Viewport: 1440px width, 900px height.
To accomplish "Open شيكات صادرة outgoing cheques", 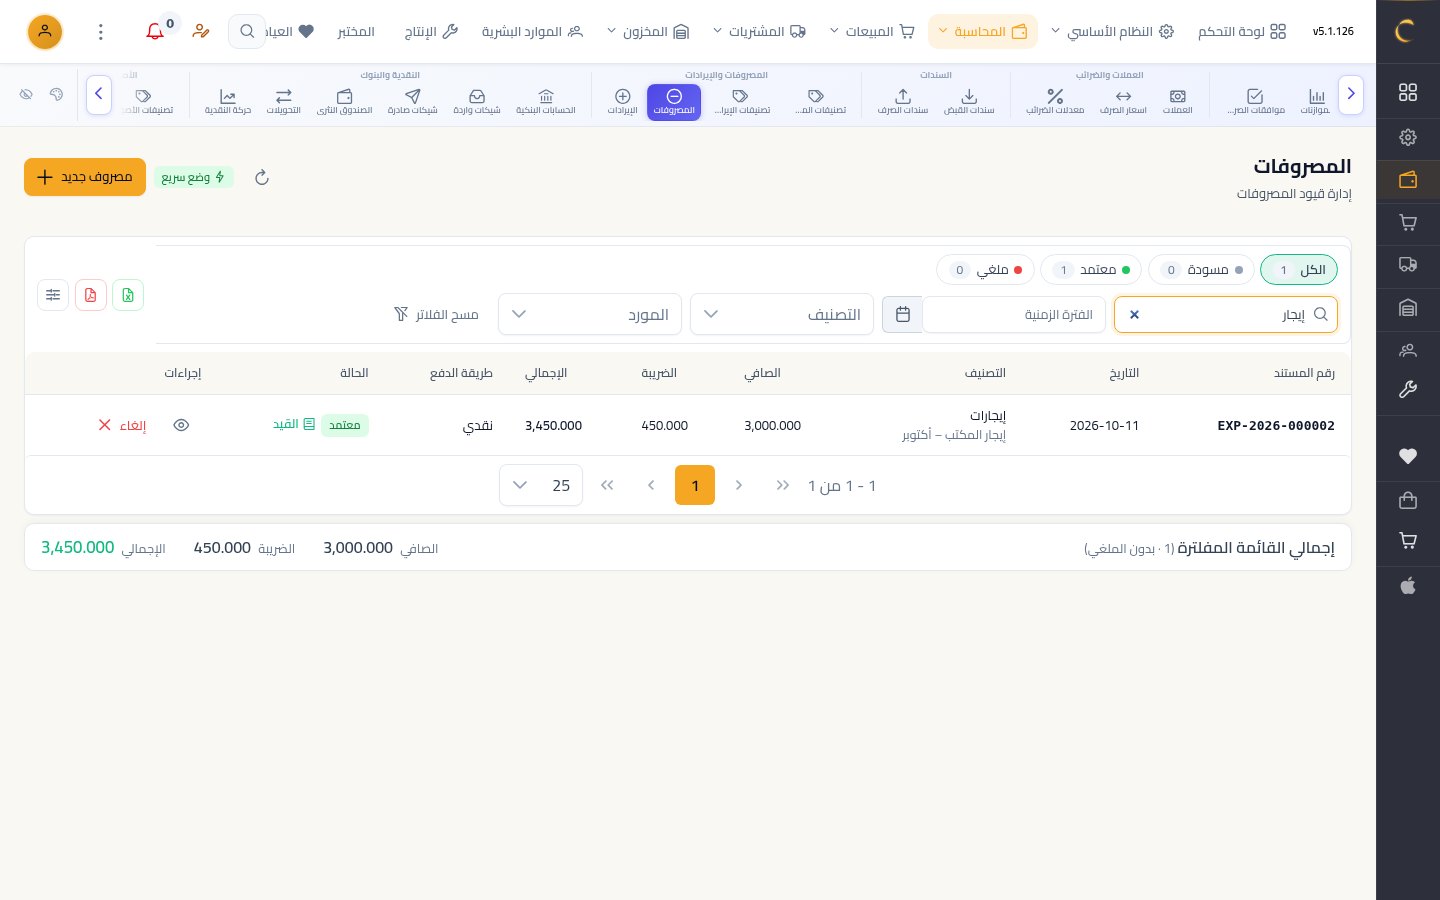I will (412, 101).
